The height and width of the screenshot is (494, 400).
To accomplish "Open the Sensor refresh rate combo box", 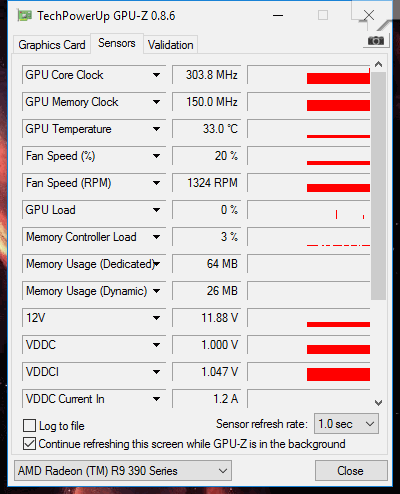I will (346, 424).
